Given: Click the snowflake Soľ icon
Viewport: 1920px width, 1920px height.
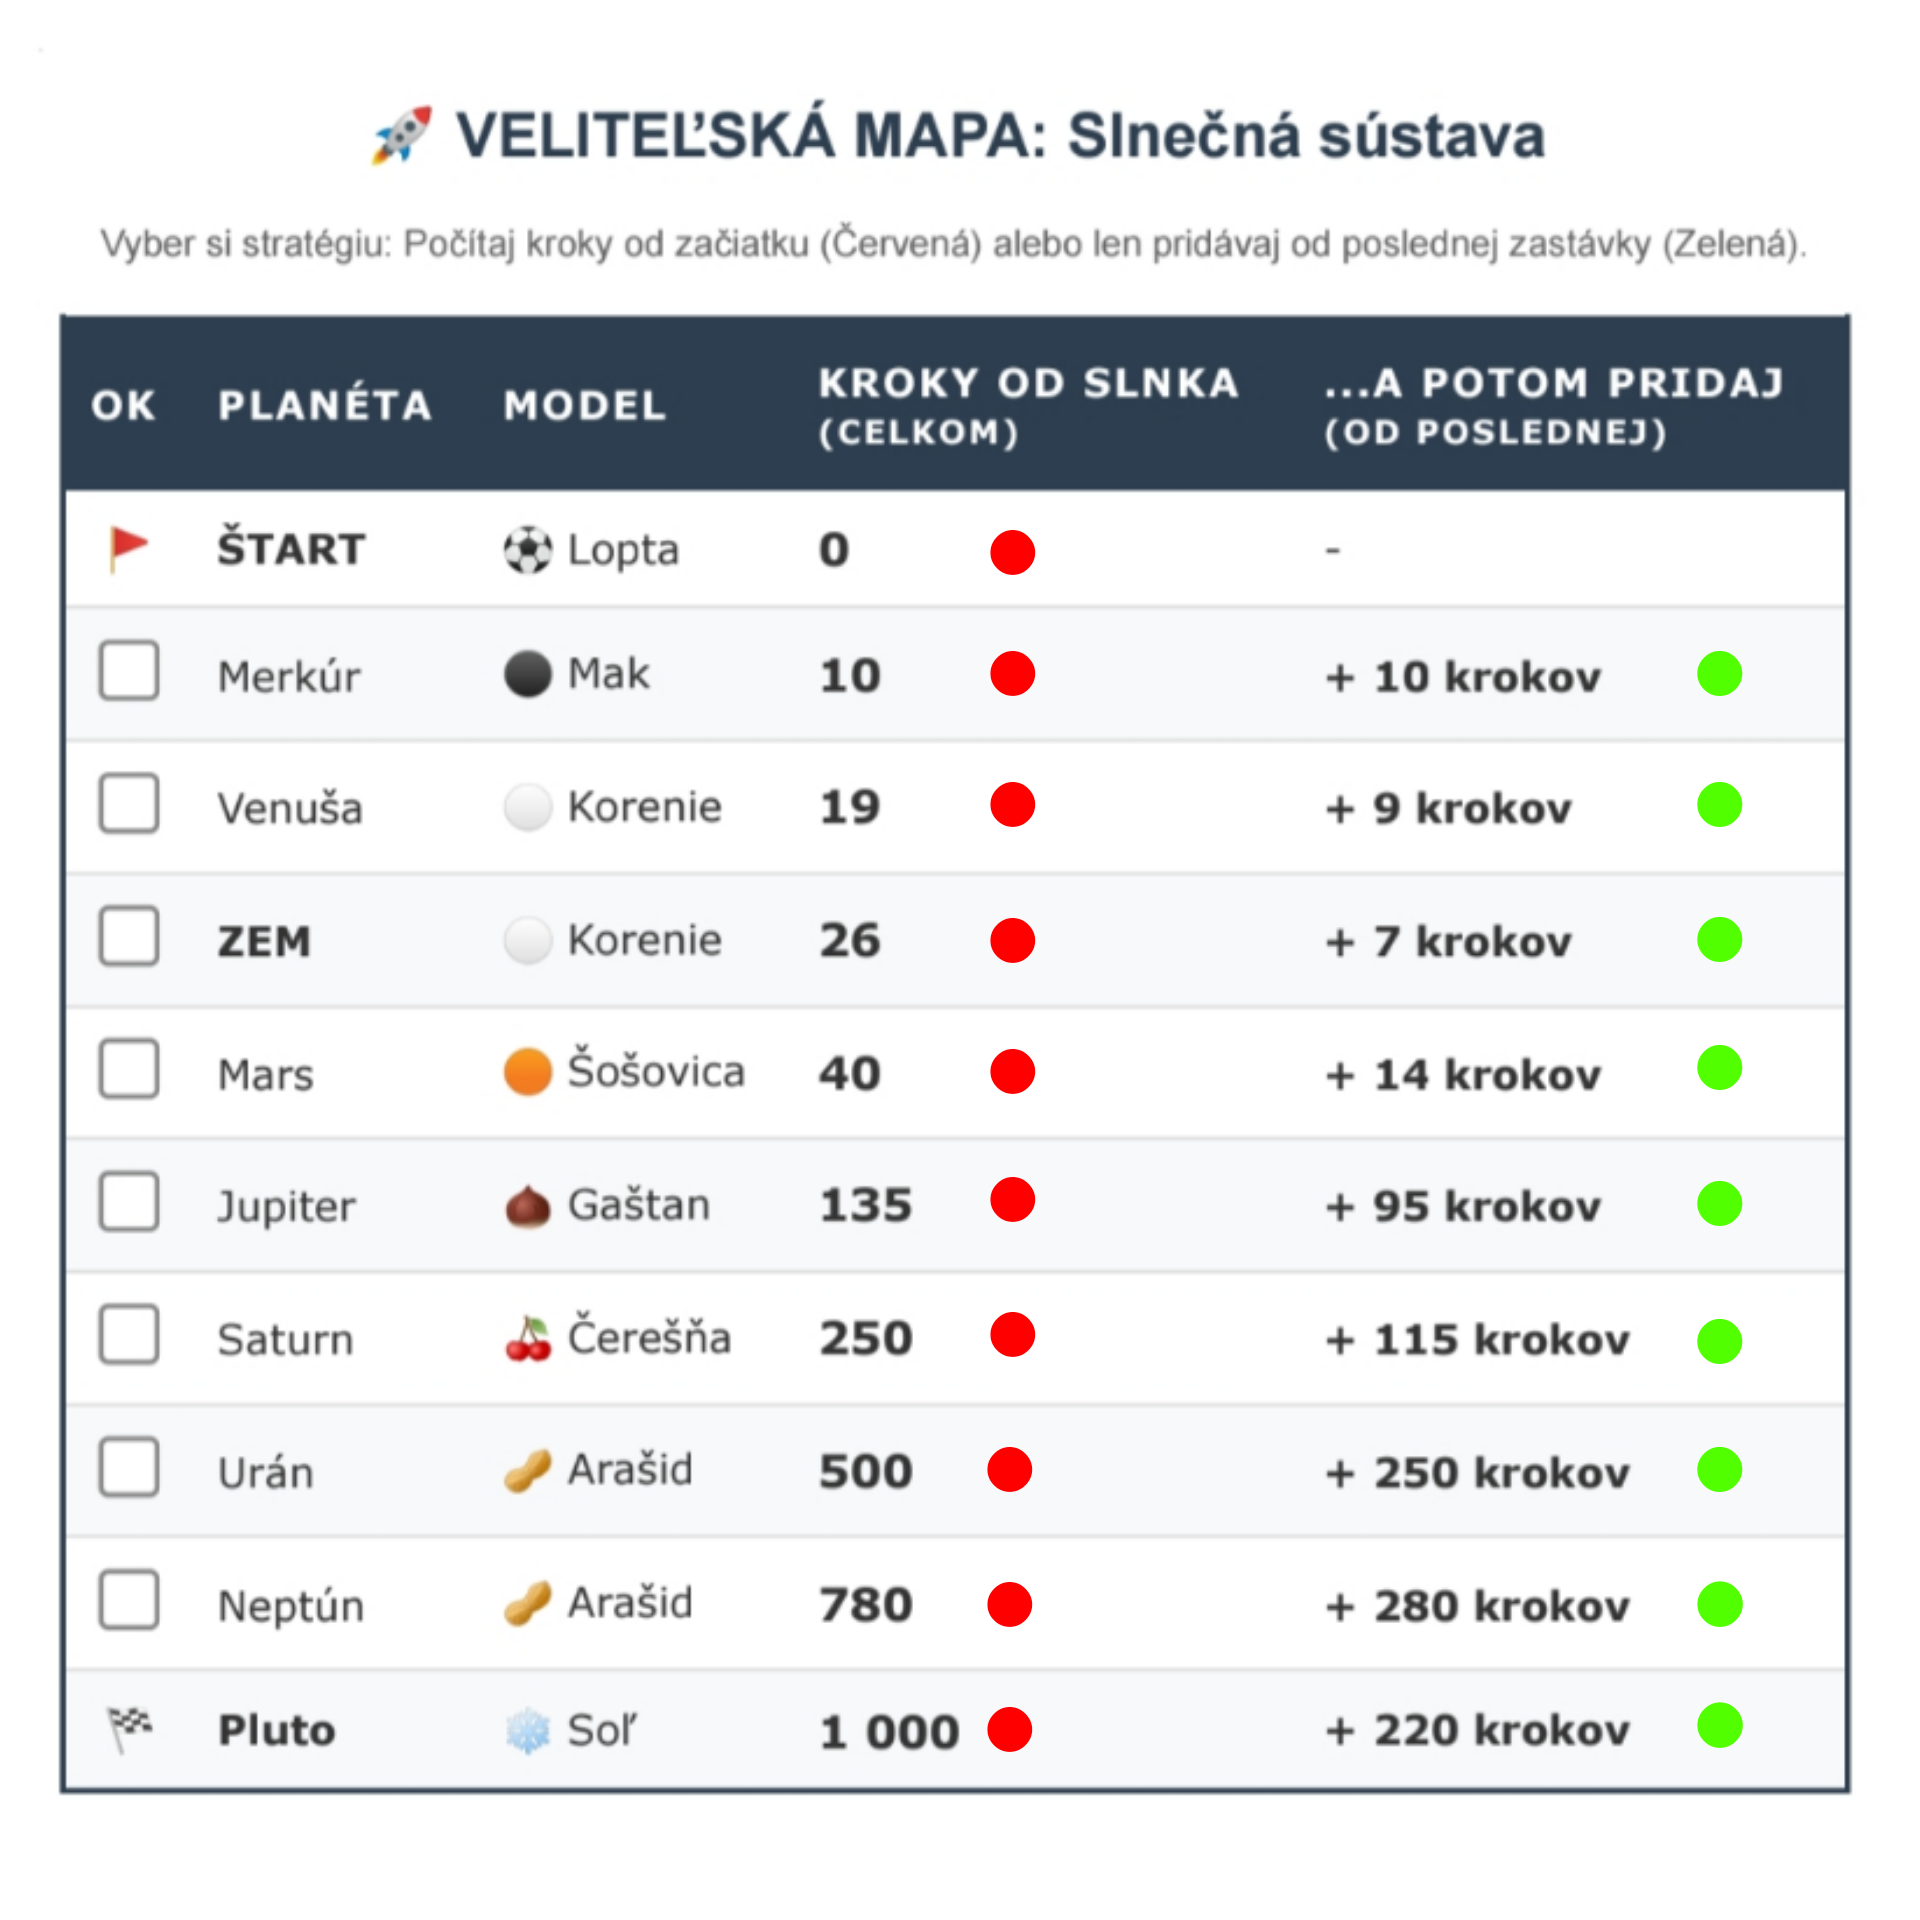Looking at the screenshot, I should 527,1731.
